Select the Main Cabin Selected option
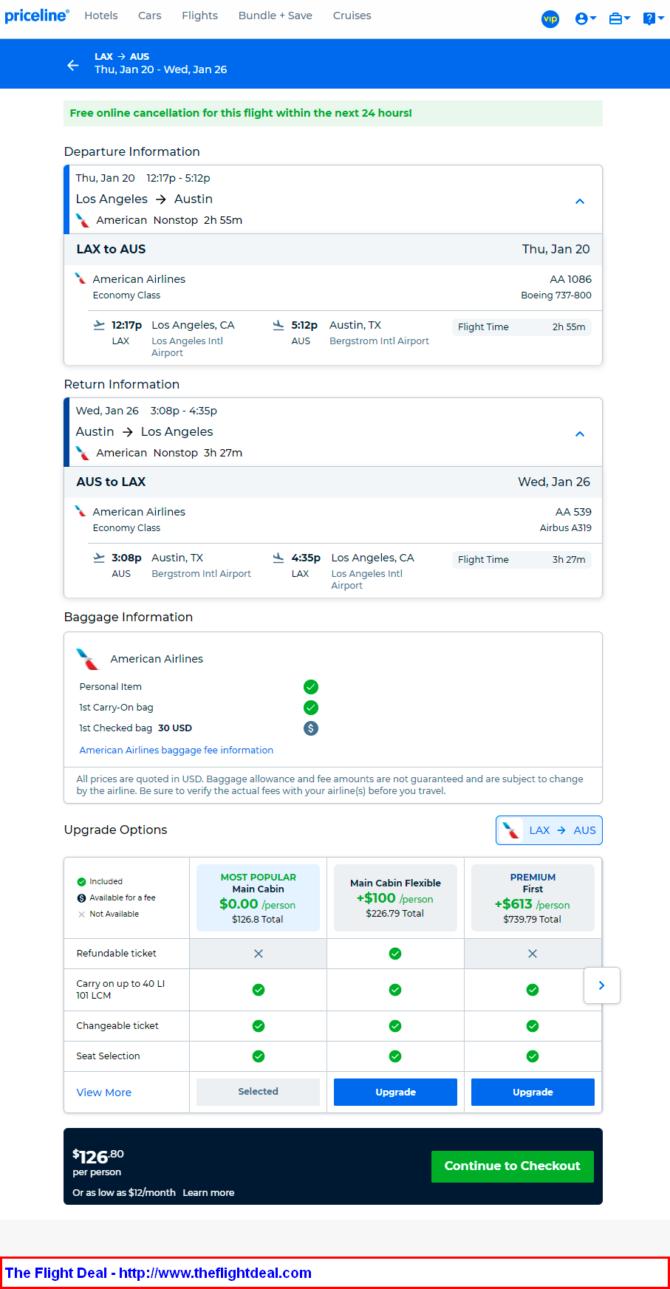Image resolution: width=670 pixels, height=1289 pixels. click(x=258, y=1092)
